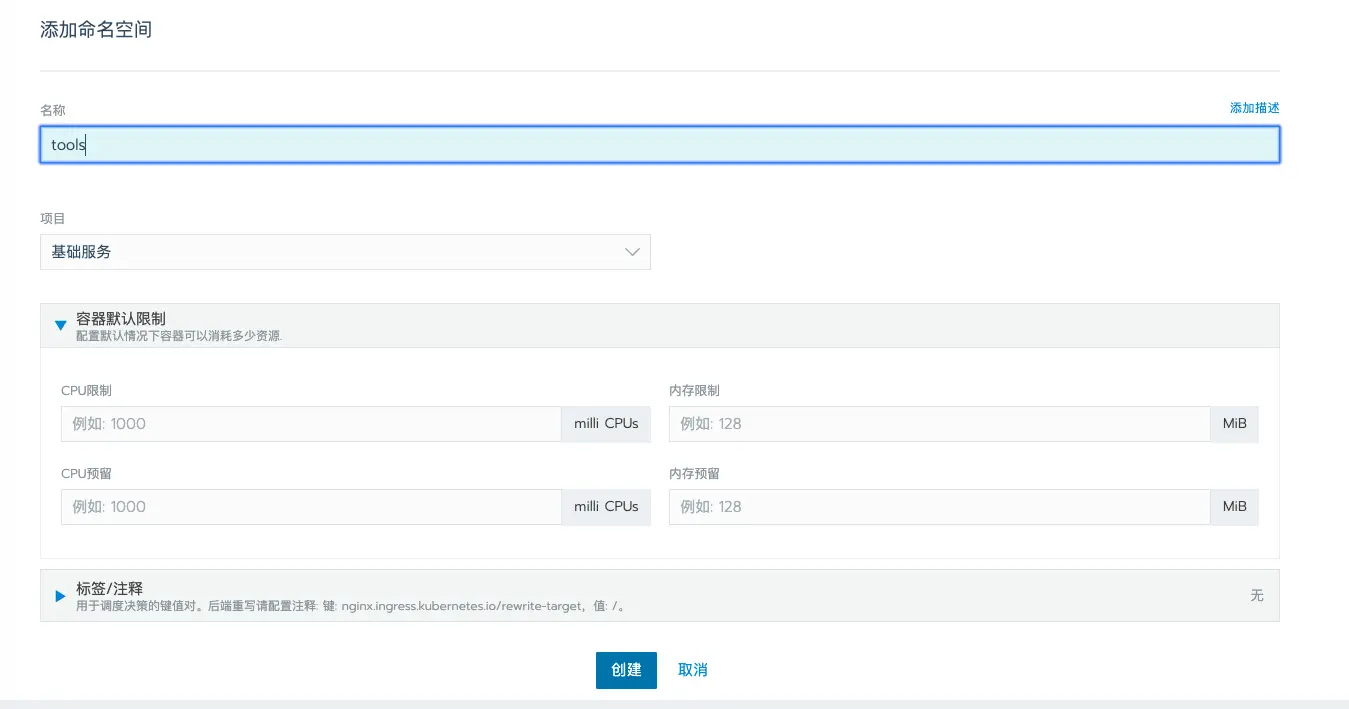Click the name field containing "tools"
The height and width of the screenshot is (709, 1349).
point(659,145)
